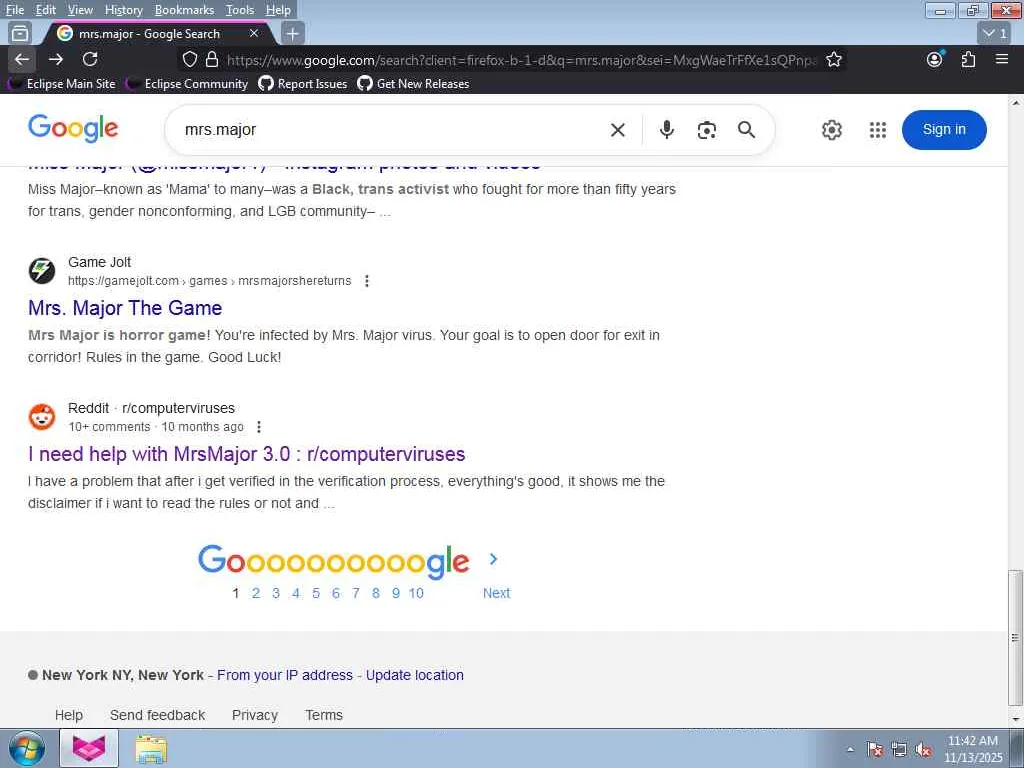Open the account profile icon in toolbar
1024x768 pixels.
coord(935,59)
